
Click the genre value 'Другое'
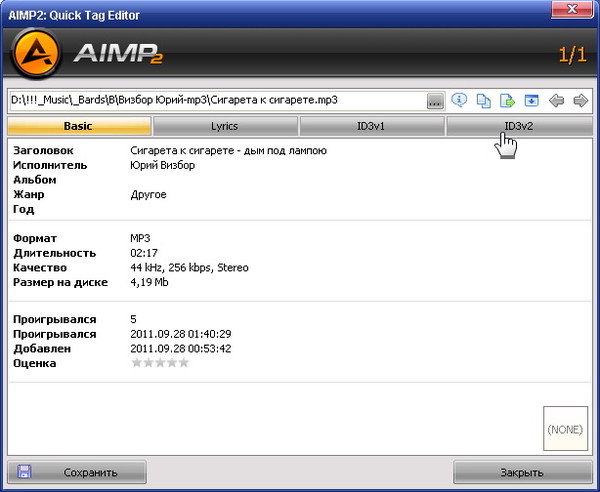[148, 195]
